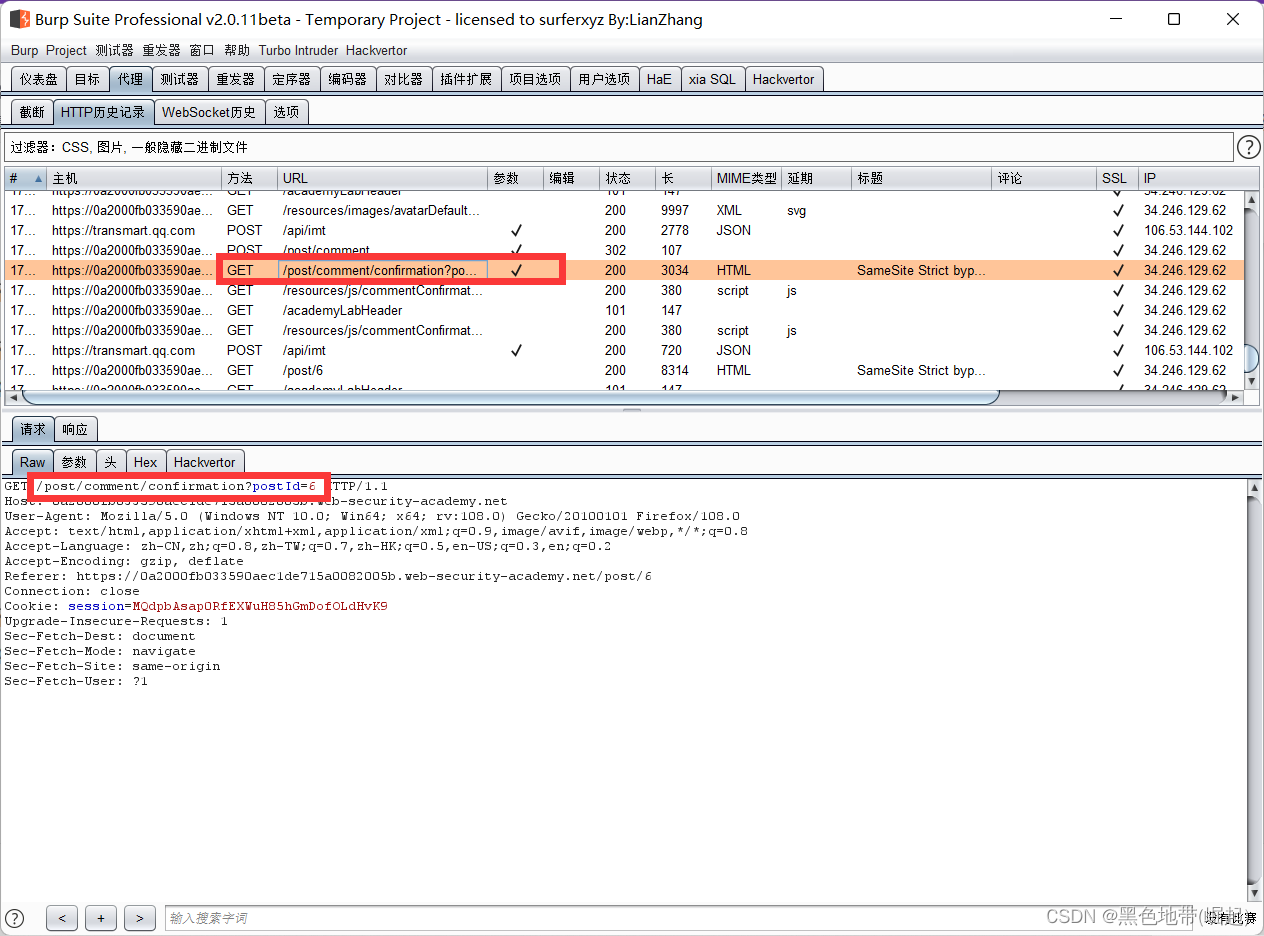
Task: Open the Hex request view tab
Action: 146,462
